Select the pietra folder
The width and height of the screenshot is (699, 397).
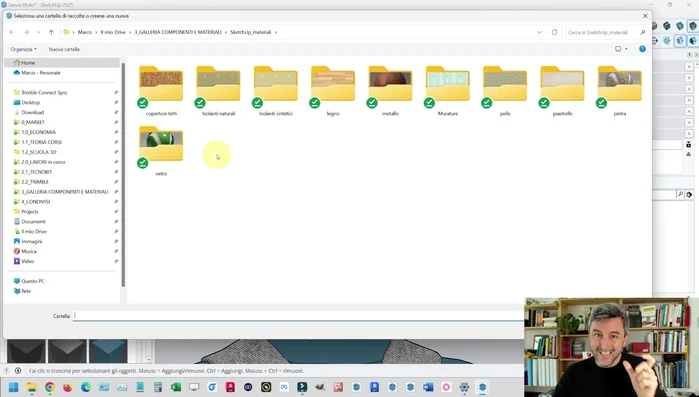coord(620,91)
